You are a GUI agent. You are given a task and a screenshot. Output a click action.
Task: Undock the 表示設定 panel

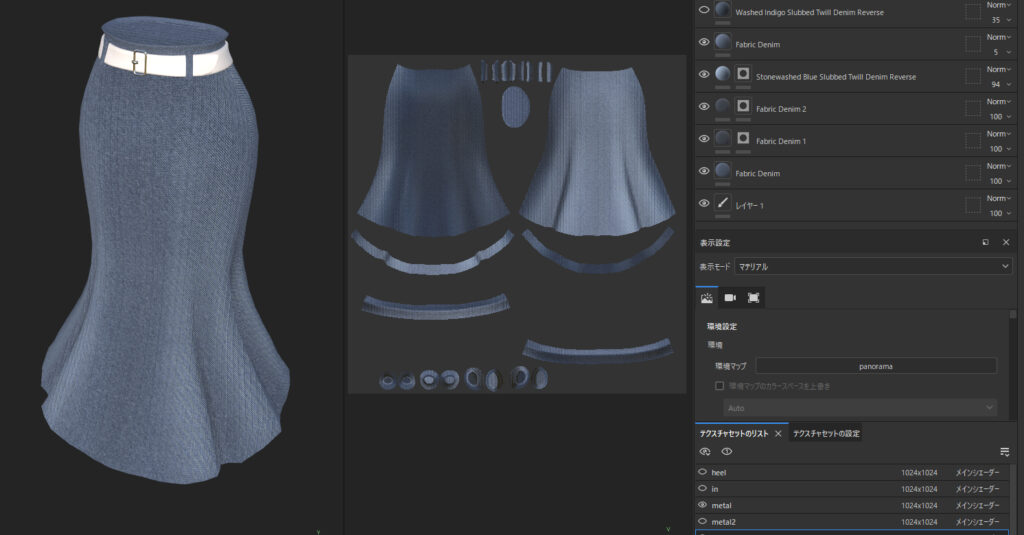click(x=986, y=242)
